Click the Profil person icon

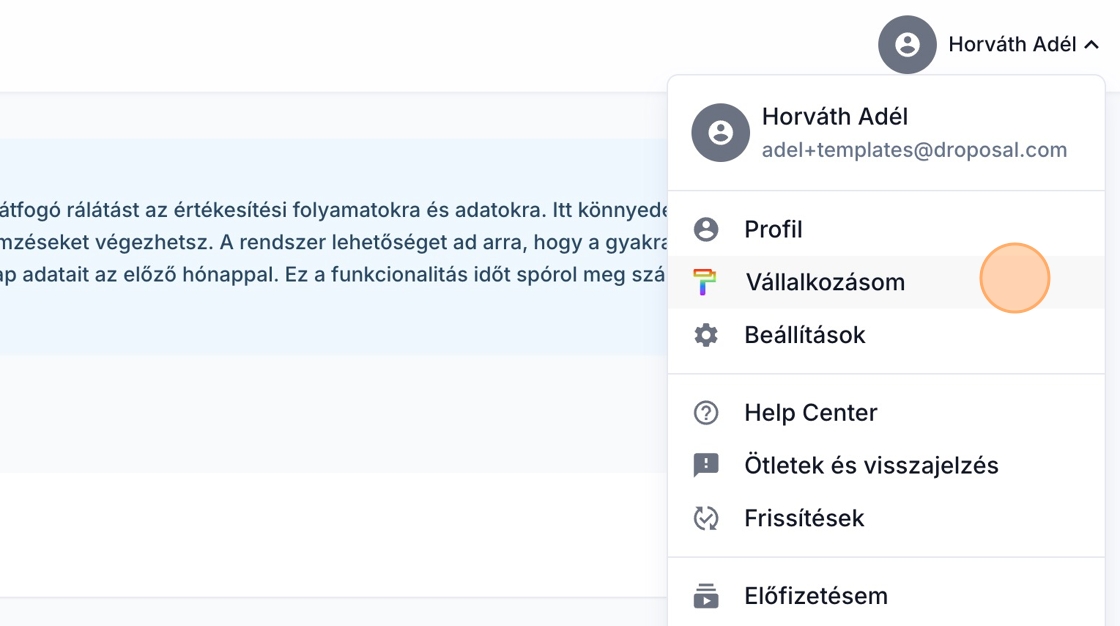click(x=706, y=230)
